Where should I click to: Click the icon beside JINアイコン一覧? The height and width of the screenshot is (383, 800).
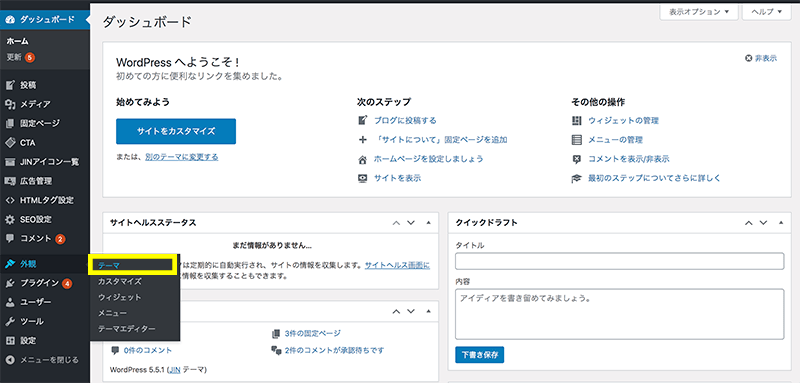(10, 162)
